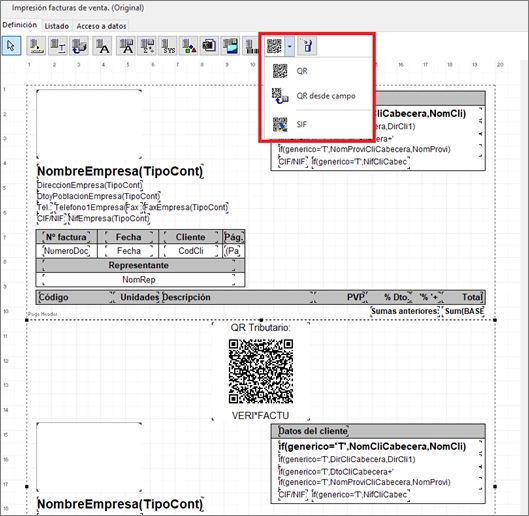
Task: Select the Pág. column header
Action: pos(233,237)
